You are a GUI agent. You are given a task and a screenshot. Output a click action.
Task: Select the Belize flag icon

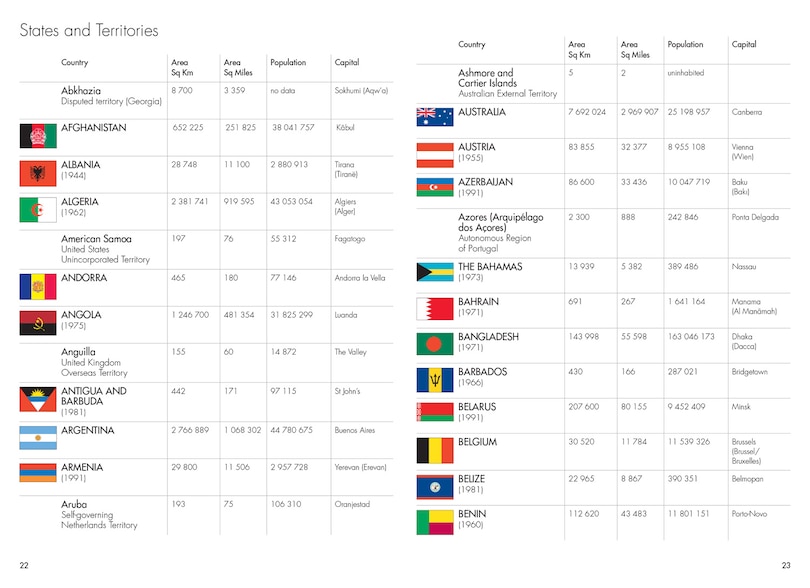(435, 486)
